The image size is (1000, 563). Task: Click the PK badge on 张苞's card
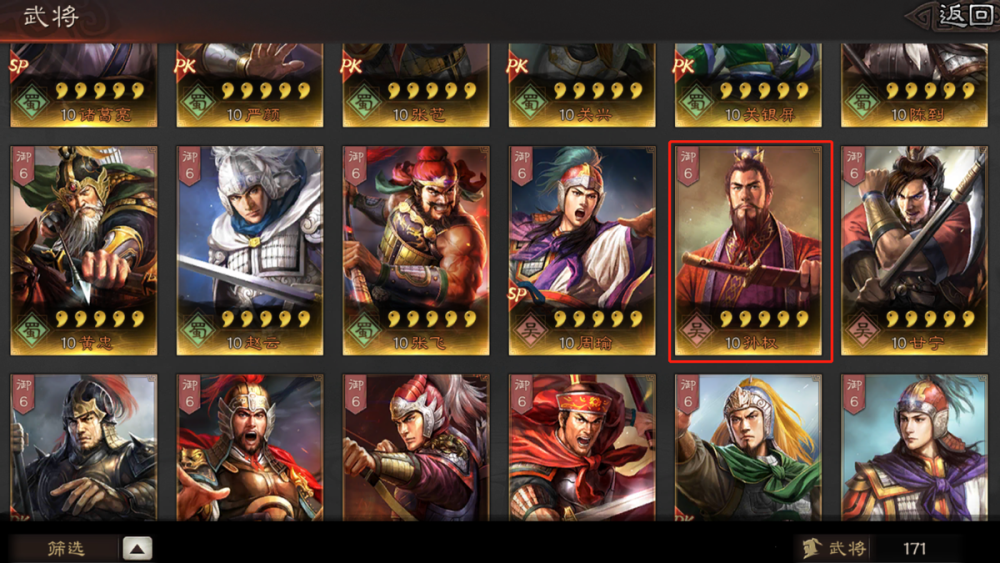coord(352,65)
